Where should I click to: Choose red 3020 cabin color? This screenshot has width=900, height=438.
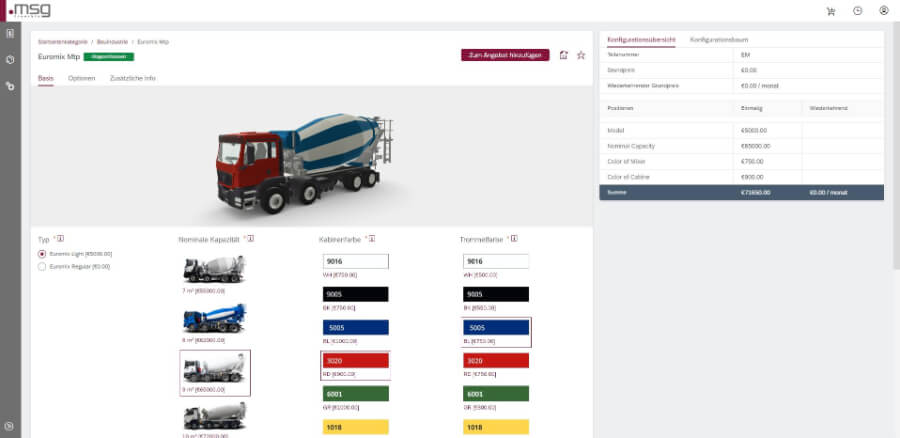pyautogui.click(x=355, y=361)
